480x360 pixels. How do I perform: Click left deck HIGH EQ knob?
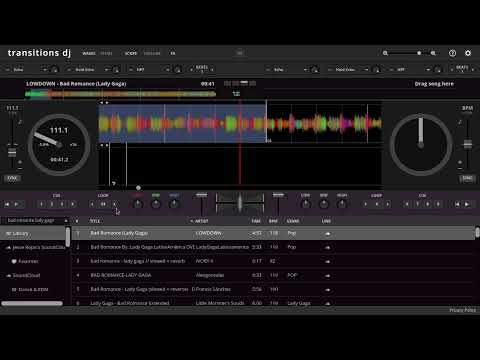click(x=174, y=204)
